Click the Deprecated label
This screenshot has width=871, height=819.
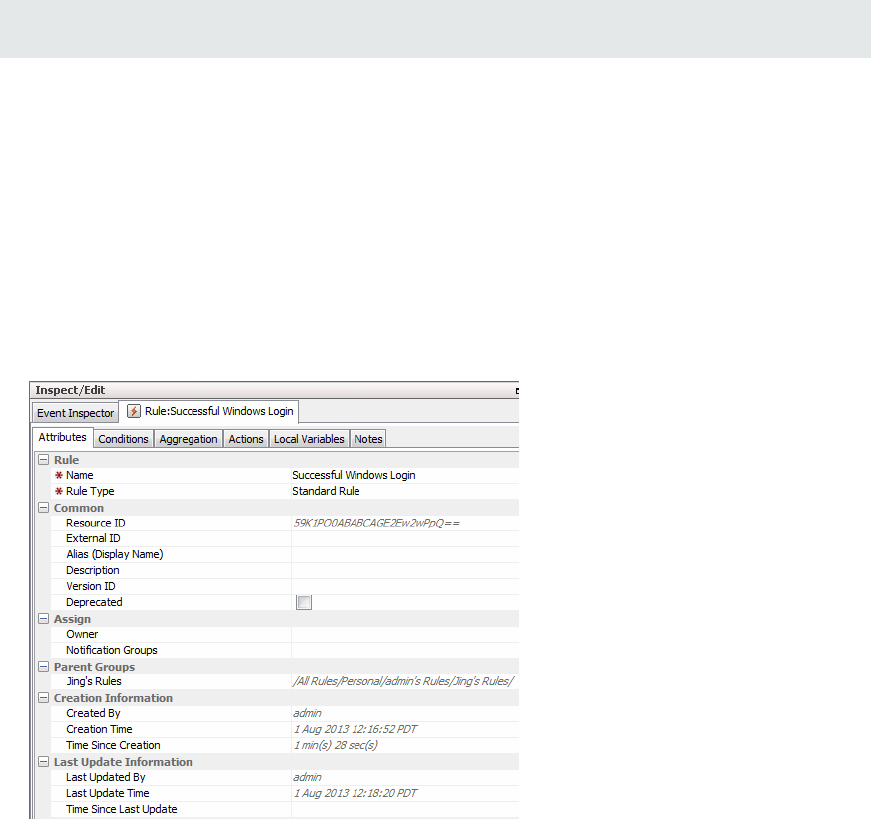[x=94, y=602]
